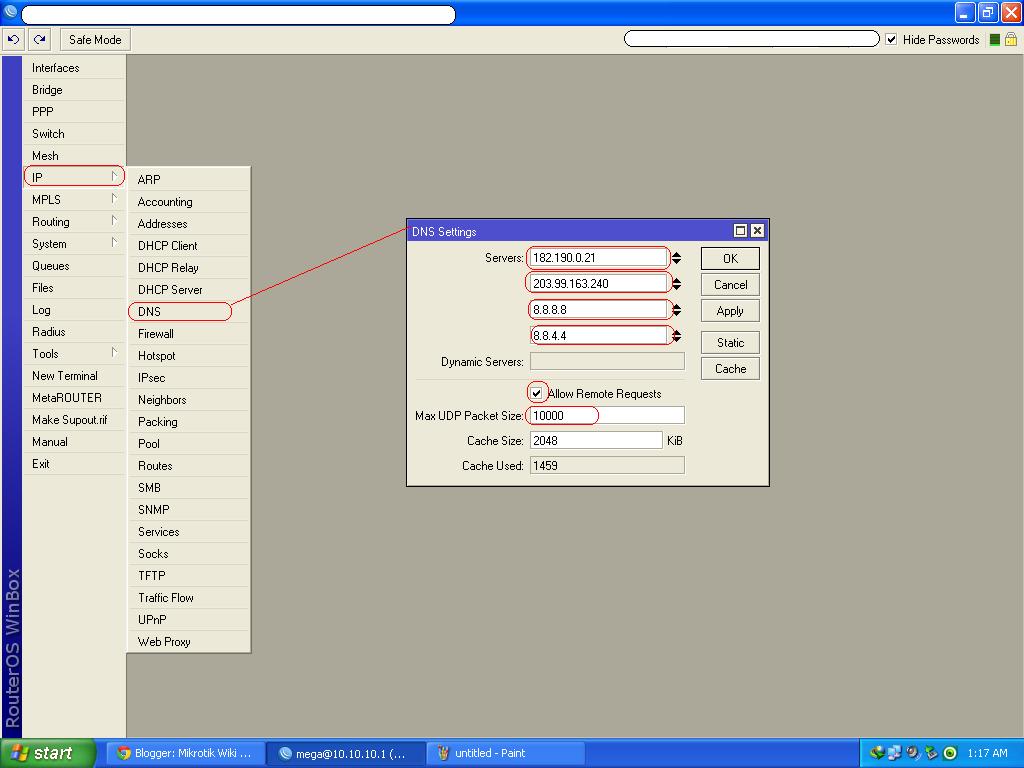The width and height of the screenshot is (1024, 768).
Task: Open Web Proxy from the IP submenu
Action: coord(189,641)
